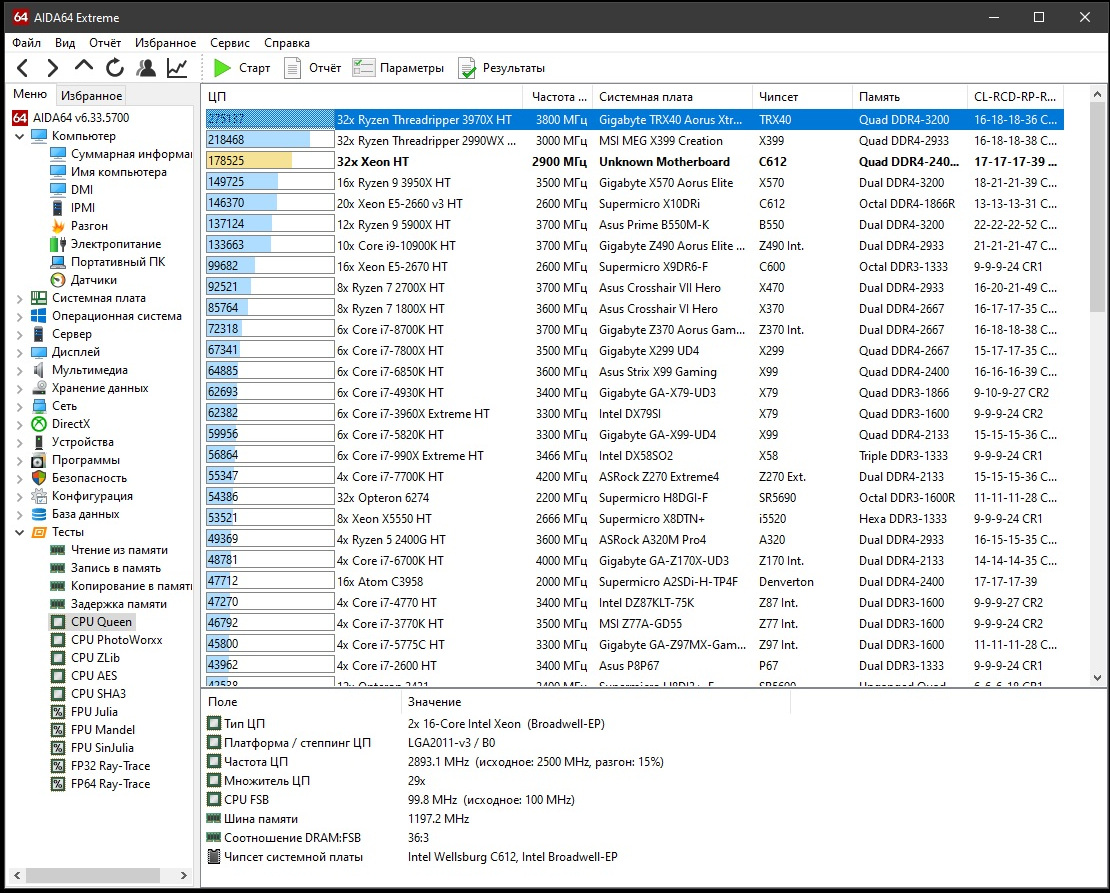Sort by Память column header
This screenshot has height=893, width=1110.
tap(909, 97)
